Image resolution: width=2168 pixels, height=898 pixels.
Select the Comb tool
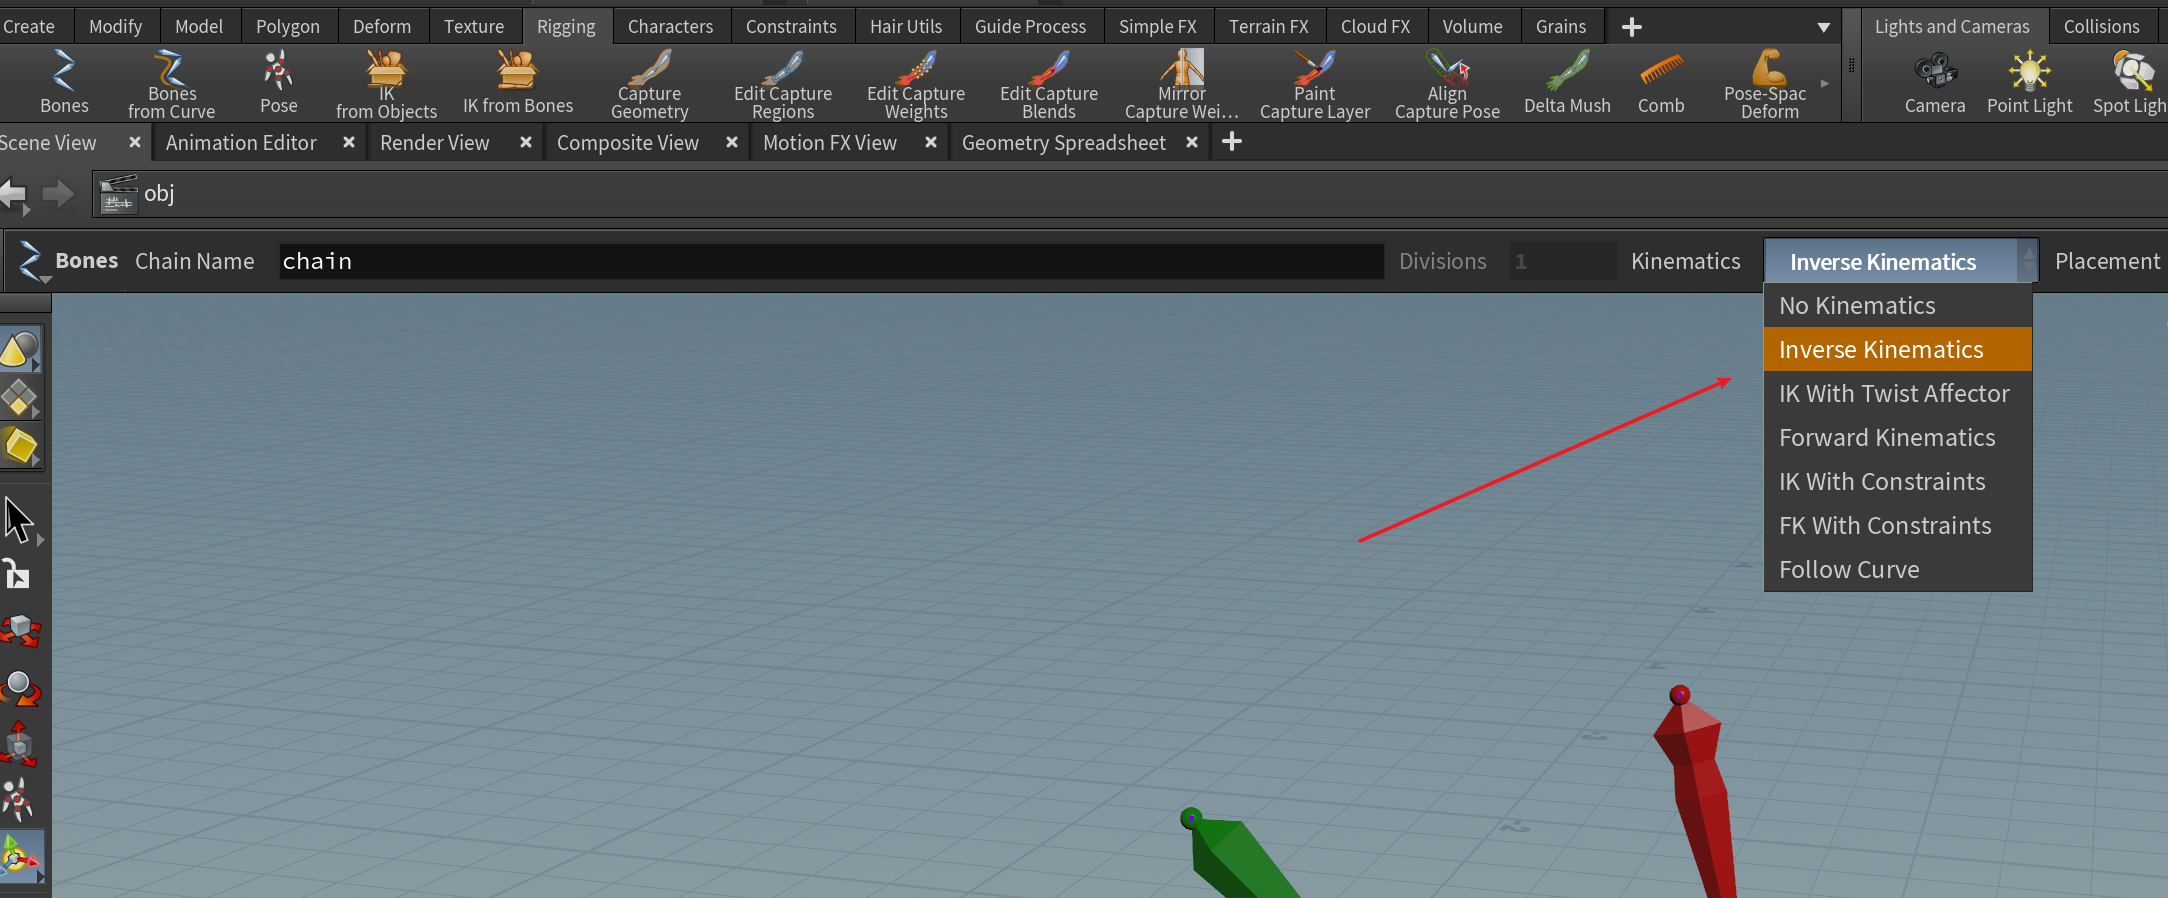coord(1661,83)
